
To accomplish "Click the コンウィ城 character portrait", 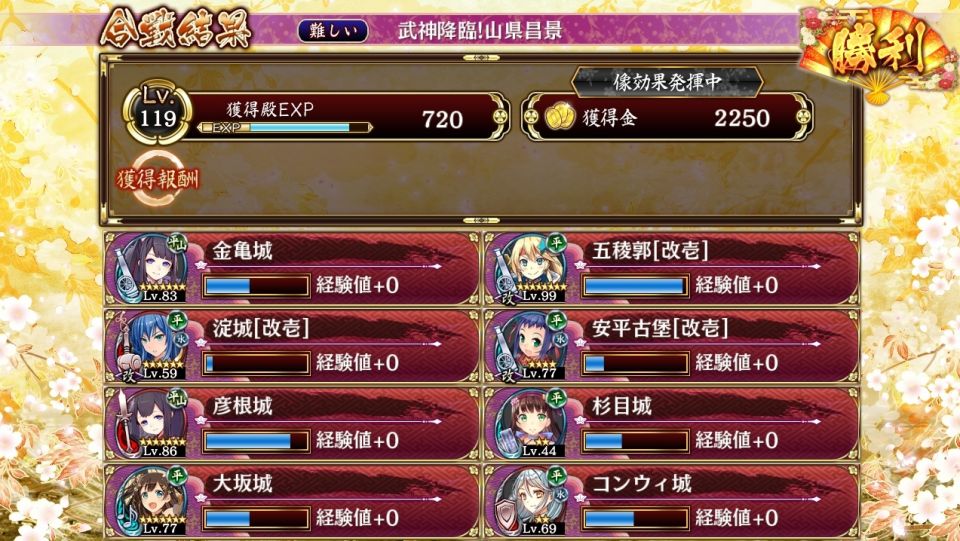I will coord(532,501).
